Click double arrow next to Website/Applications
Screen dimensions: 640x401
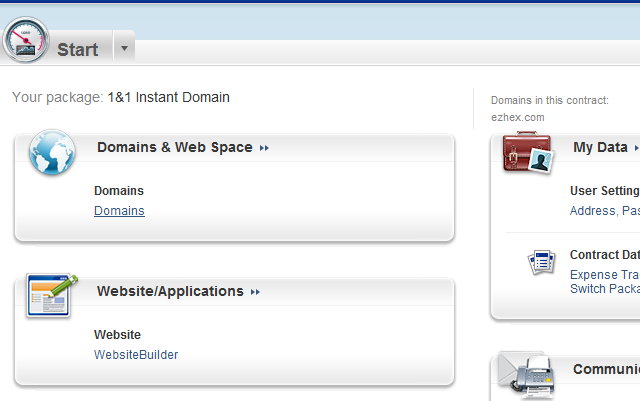coord(256,292)
